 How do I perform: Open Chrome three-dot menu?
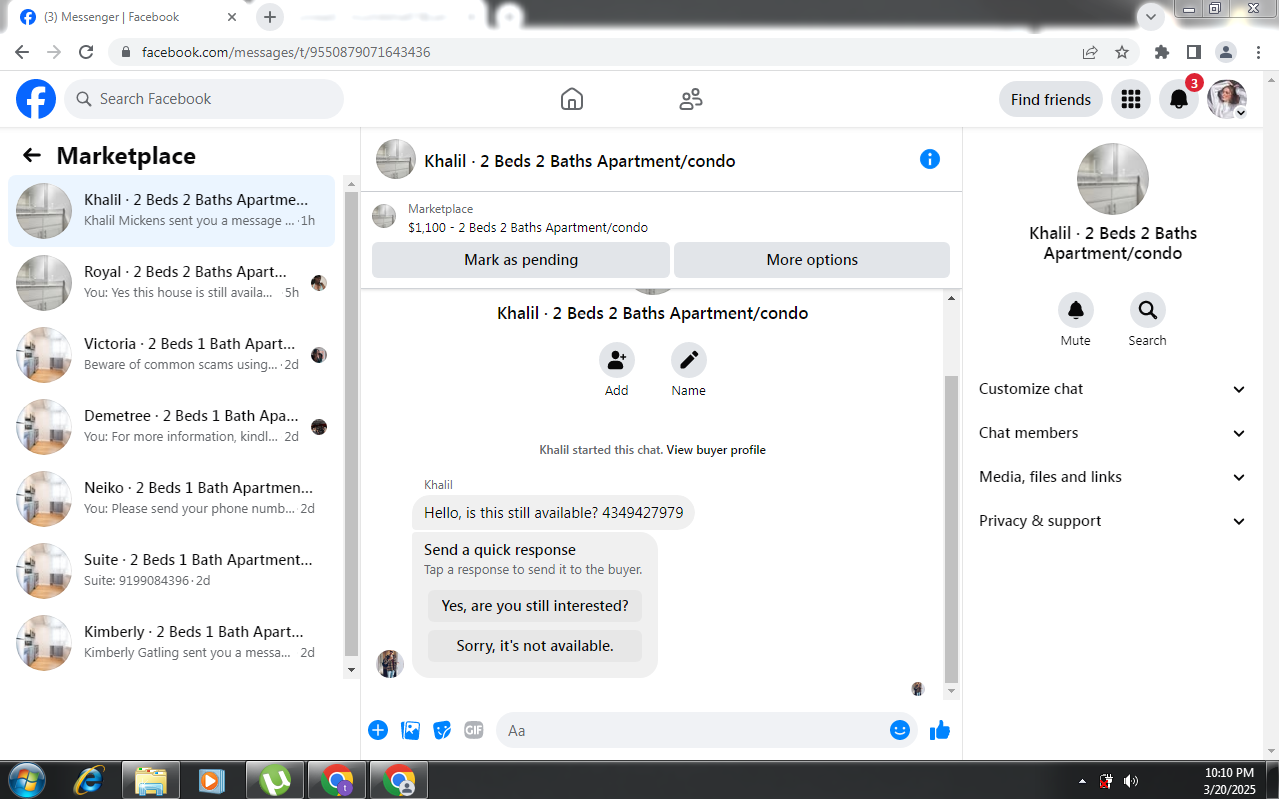(x=1257, y=52)
